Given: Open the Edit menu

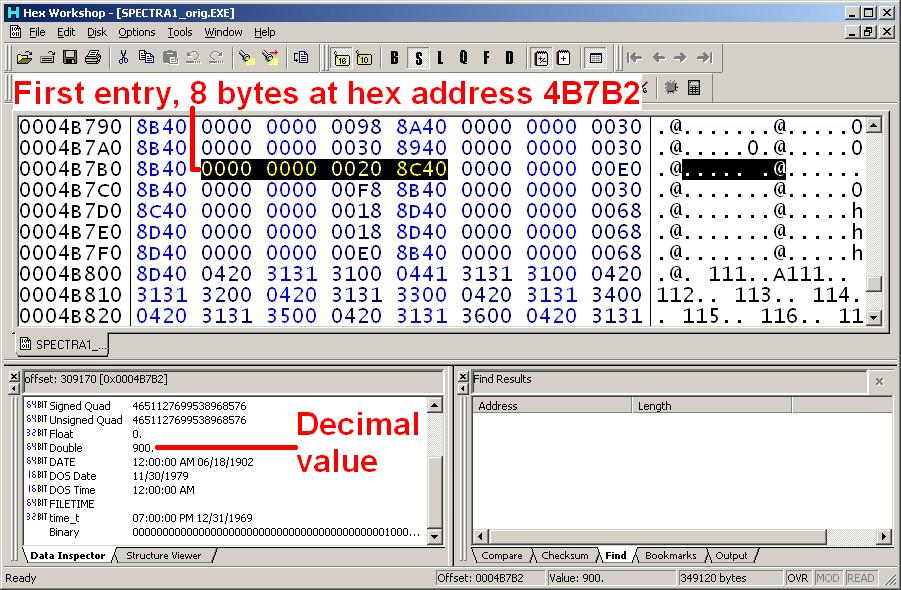Looking at the screenshot, I should point(66,32).
